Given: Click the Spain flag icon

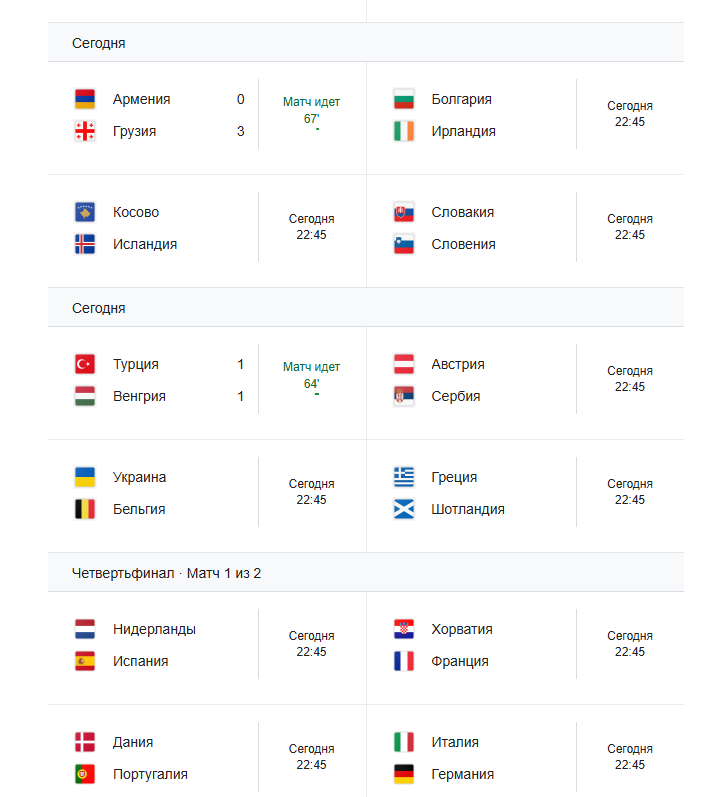Looking at the screenshot, I should click(85, 661).
